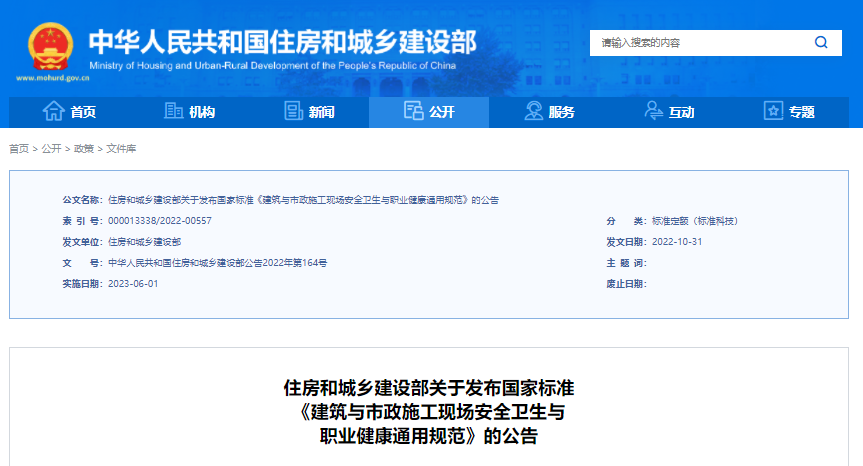Click the search magnifier icon
The height and width of the screenshot is (466, 863).
(821, 42)
